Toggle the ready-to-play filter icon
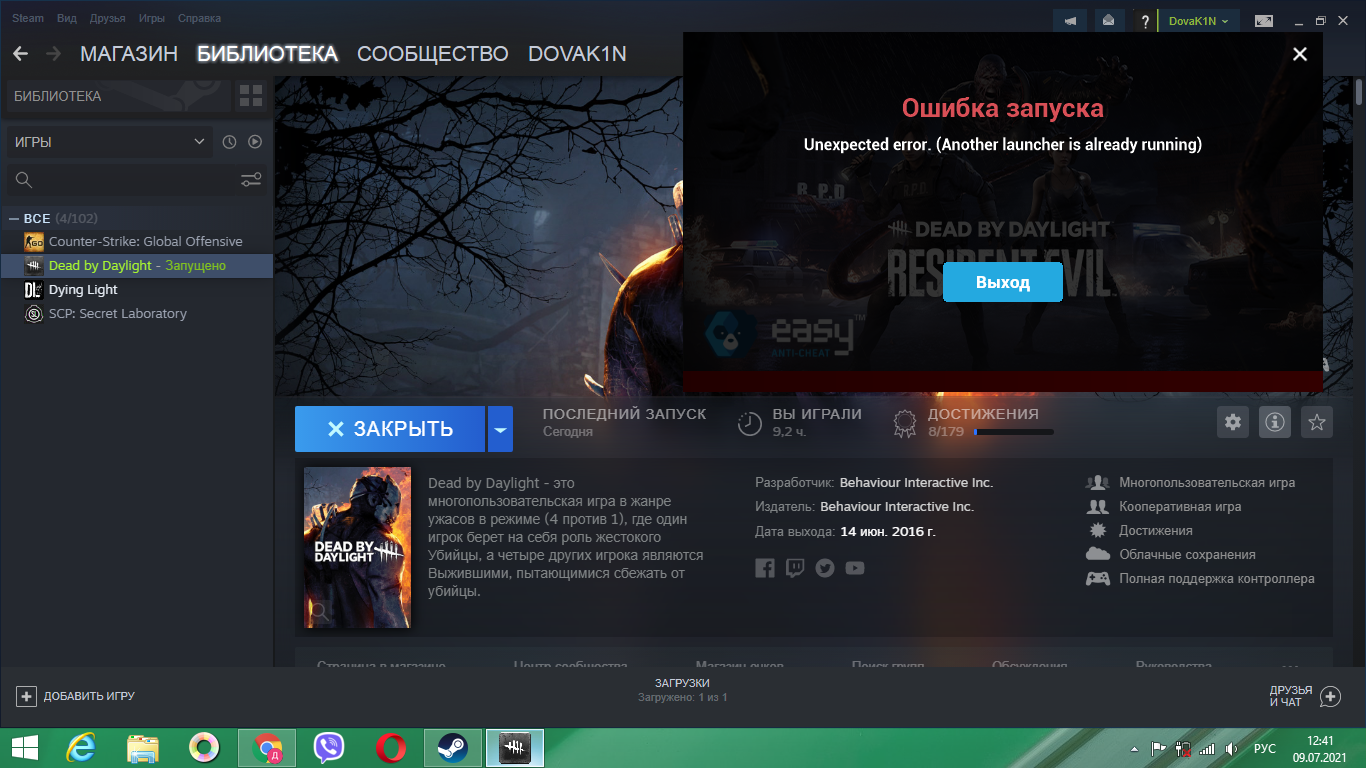Screen dimensions: 1366x768 point(255,142)
